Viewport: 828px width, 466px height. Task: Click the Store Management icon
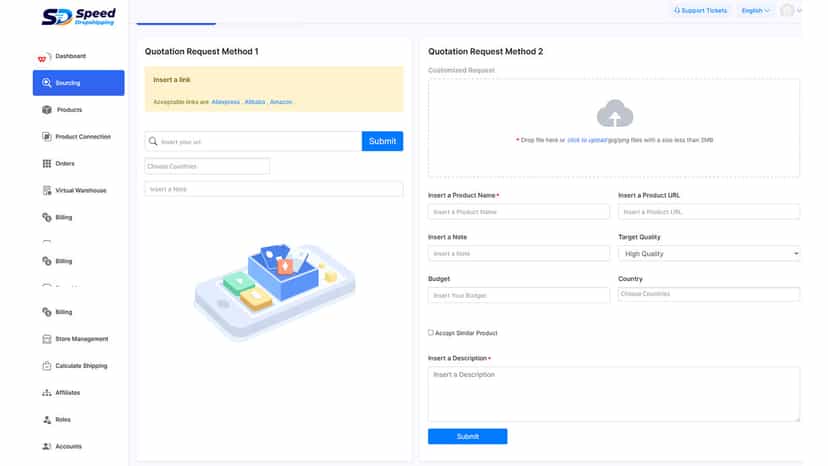click(x=46, y=339)
